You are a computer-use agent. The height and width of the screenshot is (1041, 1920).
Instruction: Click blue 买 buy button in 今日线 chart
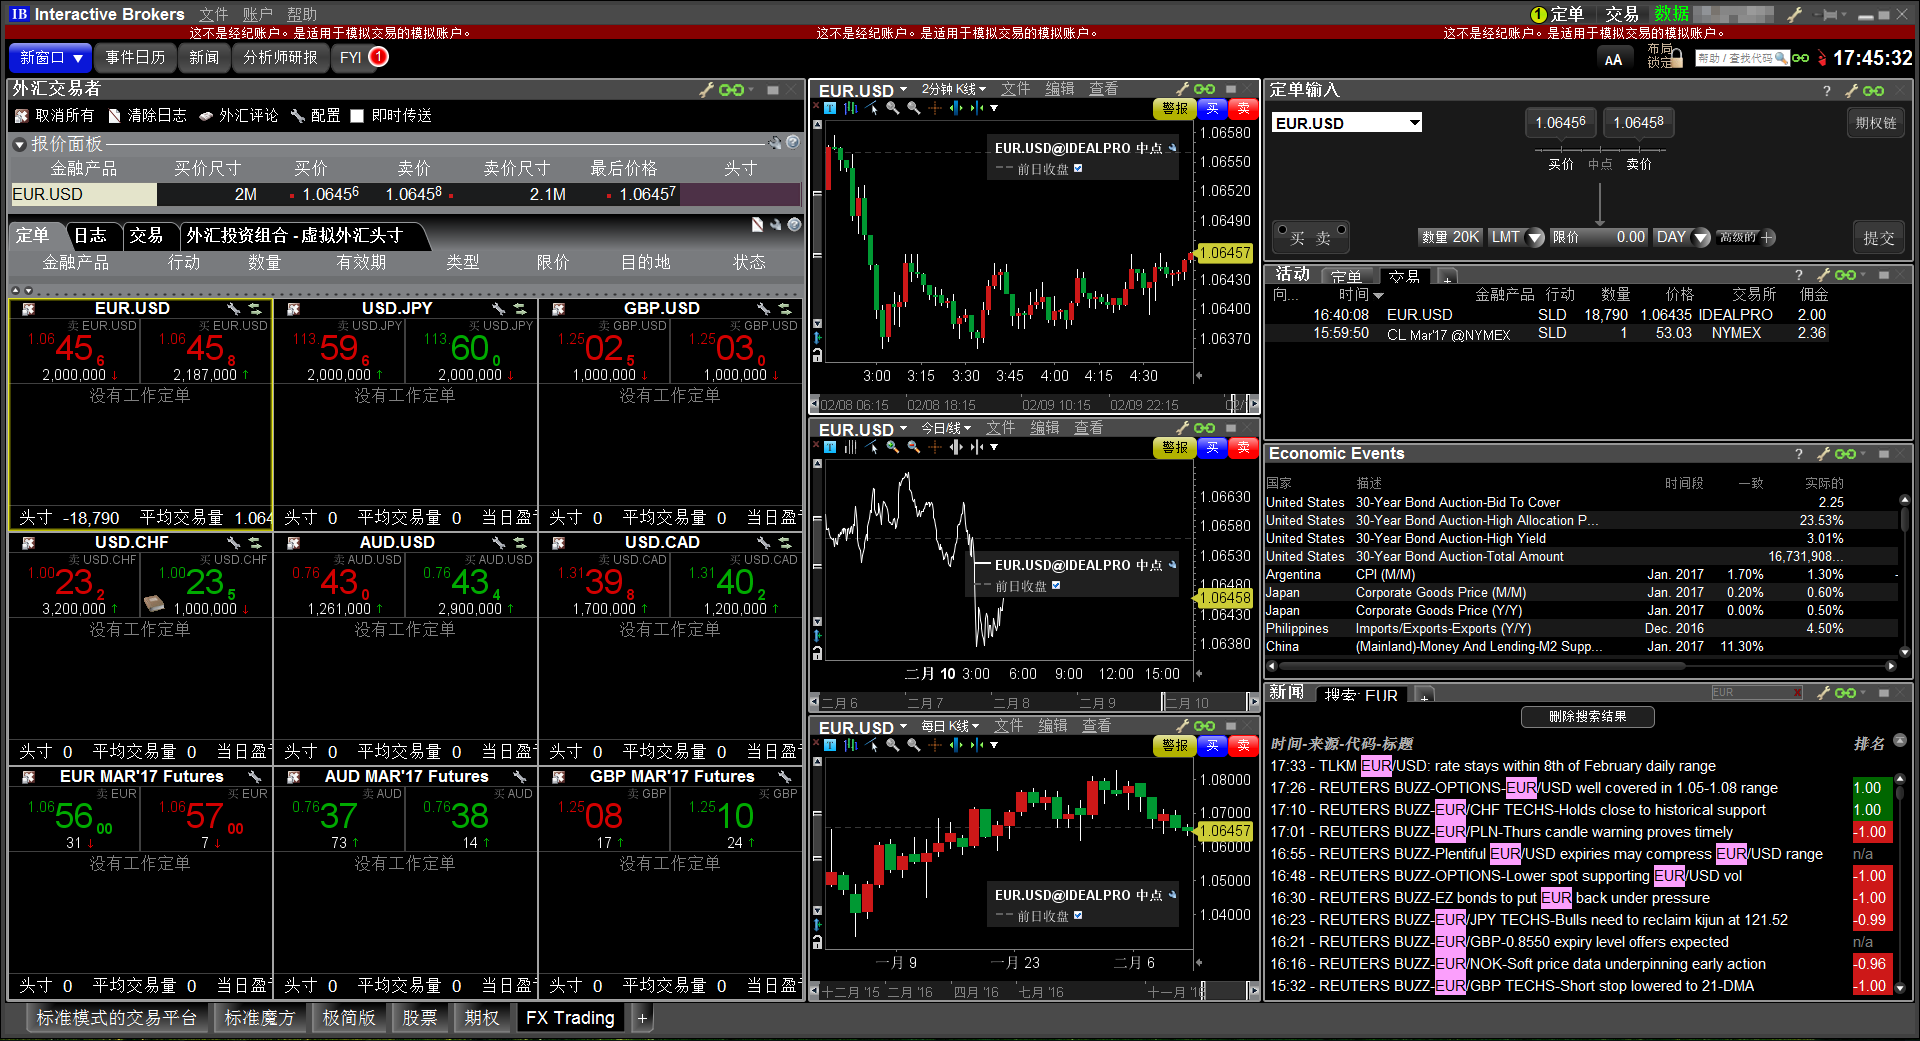(x=1212, y=448)
